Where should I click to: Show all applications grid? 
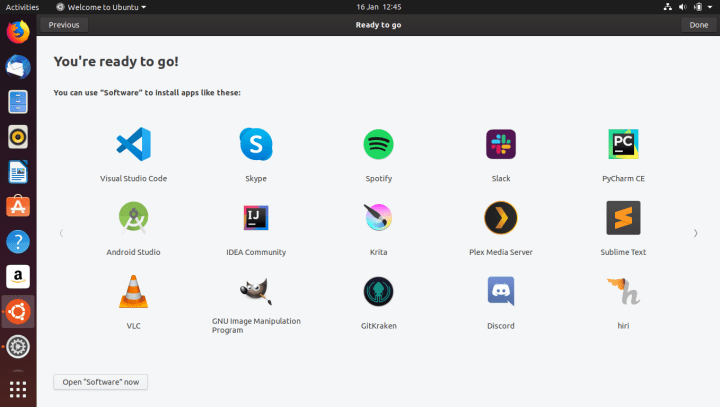[18, 390]
